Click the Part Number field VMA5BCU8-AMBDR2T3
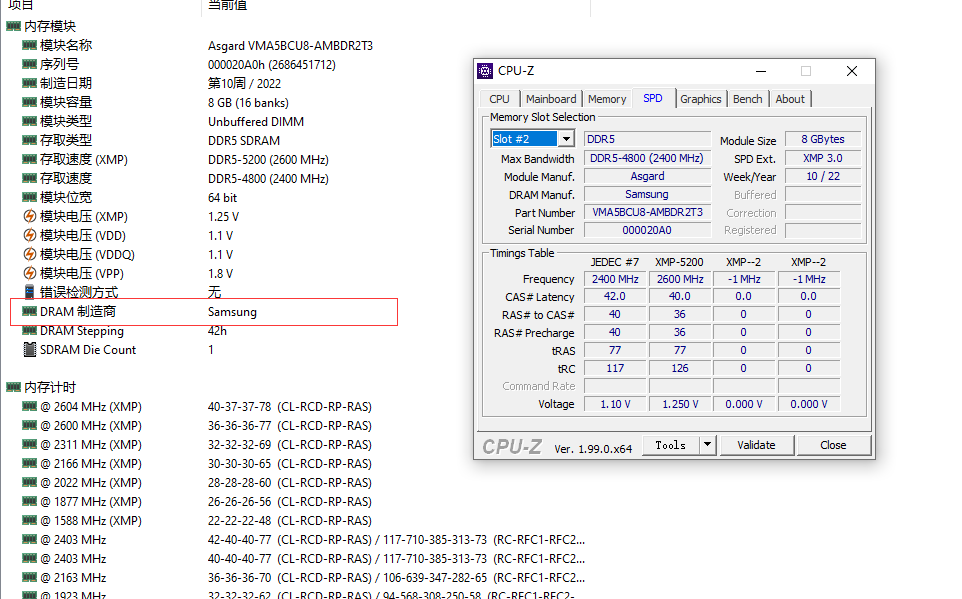Image resolution: width=962 pixels, height=599 pixels. click(x=647, y=212)
